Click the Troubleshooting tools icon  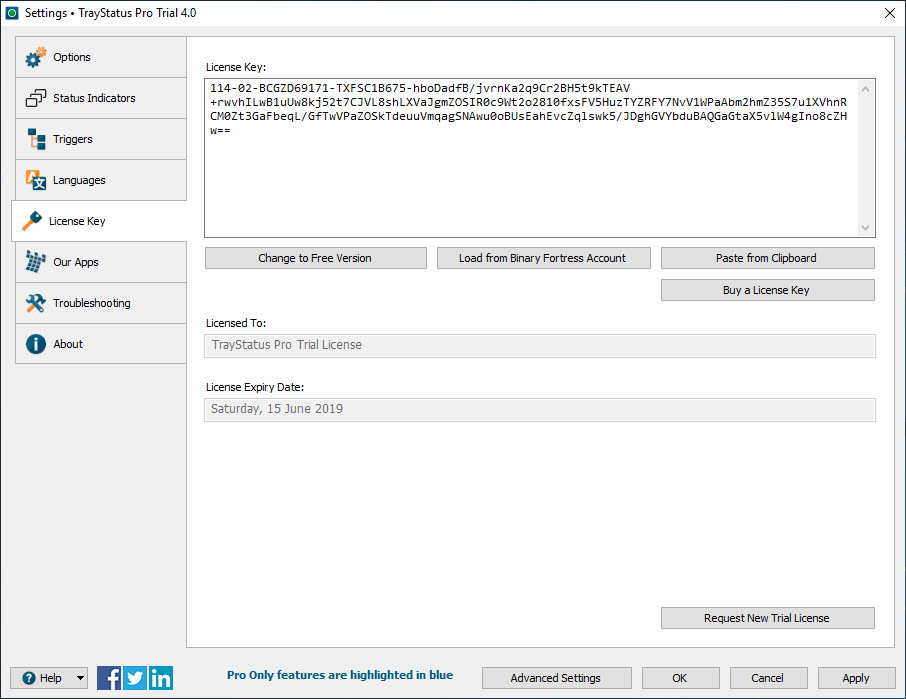[x=36, y=303]
